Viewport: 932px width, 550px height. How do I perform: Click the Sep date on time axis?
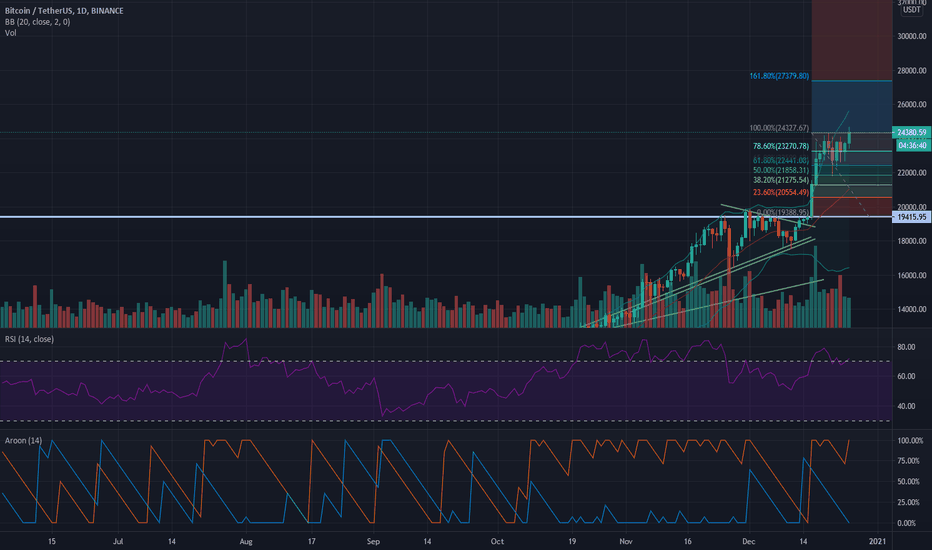[373, 542]
